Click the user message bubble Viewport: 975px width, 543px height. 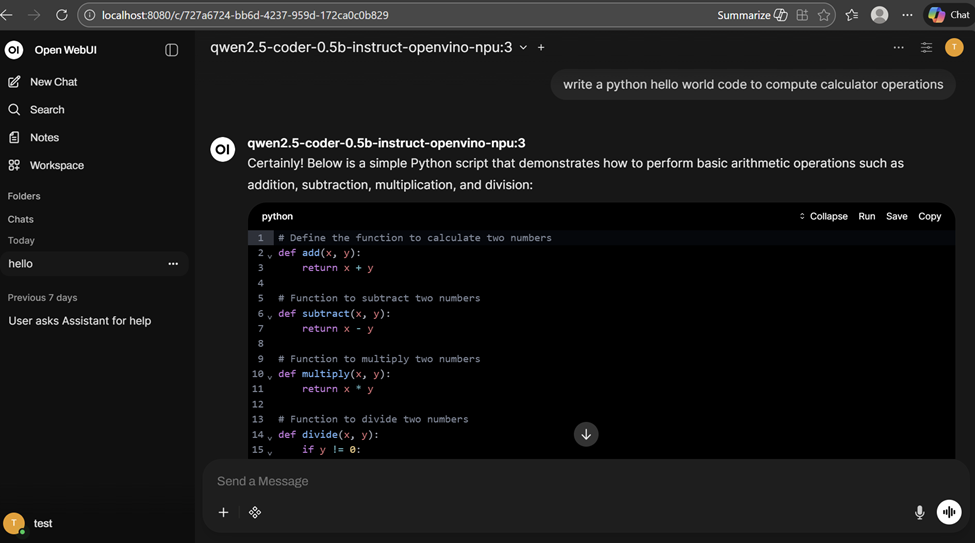click(x=753, y=85)
